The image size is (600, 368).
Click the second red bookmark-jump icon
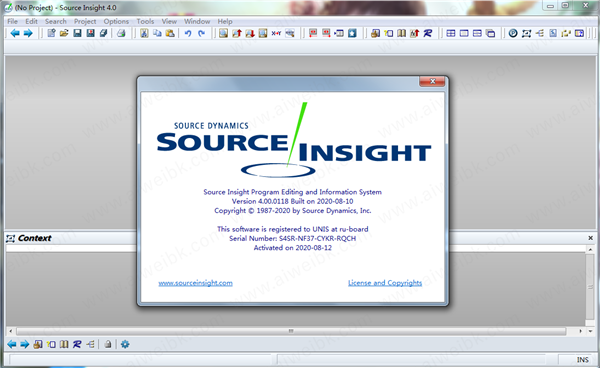pos(326,33)
